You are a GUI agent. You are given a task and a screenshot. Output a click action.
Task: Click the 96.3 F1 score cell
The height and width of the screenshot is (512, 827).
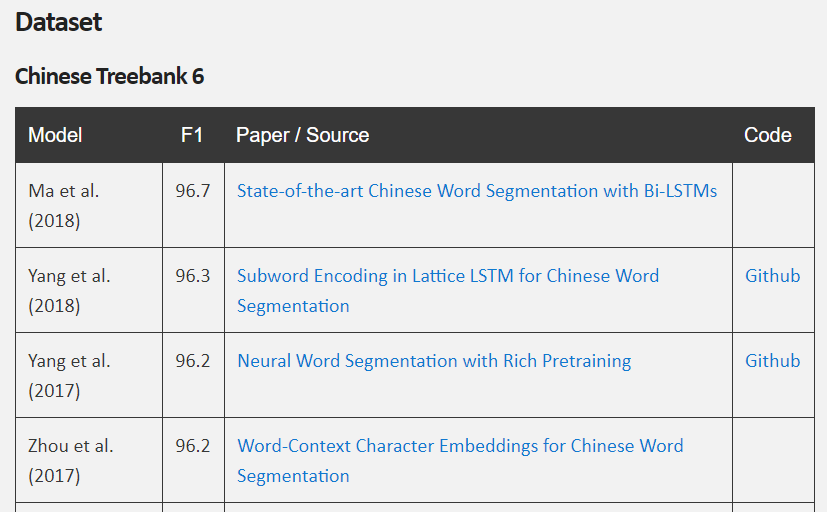tap(193, 276)
